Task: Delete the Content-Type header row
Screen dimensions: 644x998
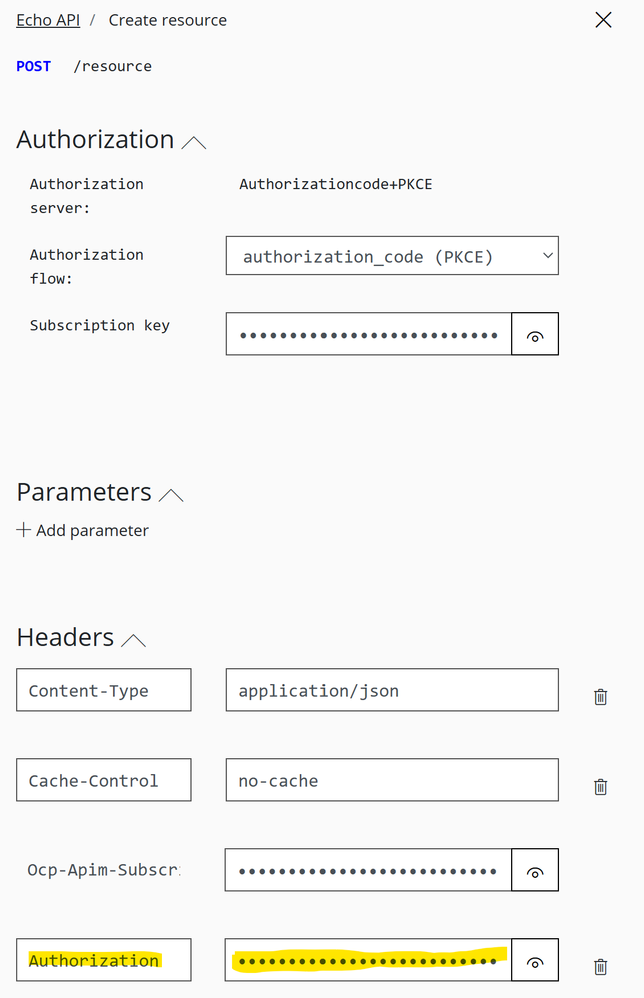Action: [600, 697]
